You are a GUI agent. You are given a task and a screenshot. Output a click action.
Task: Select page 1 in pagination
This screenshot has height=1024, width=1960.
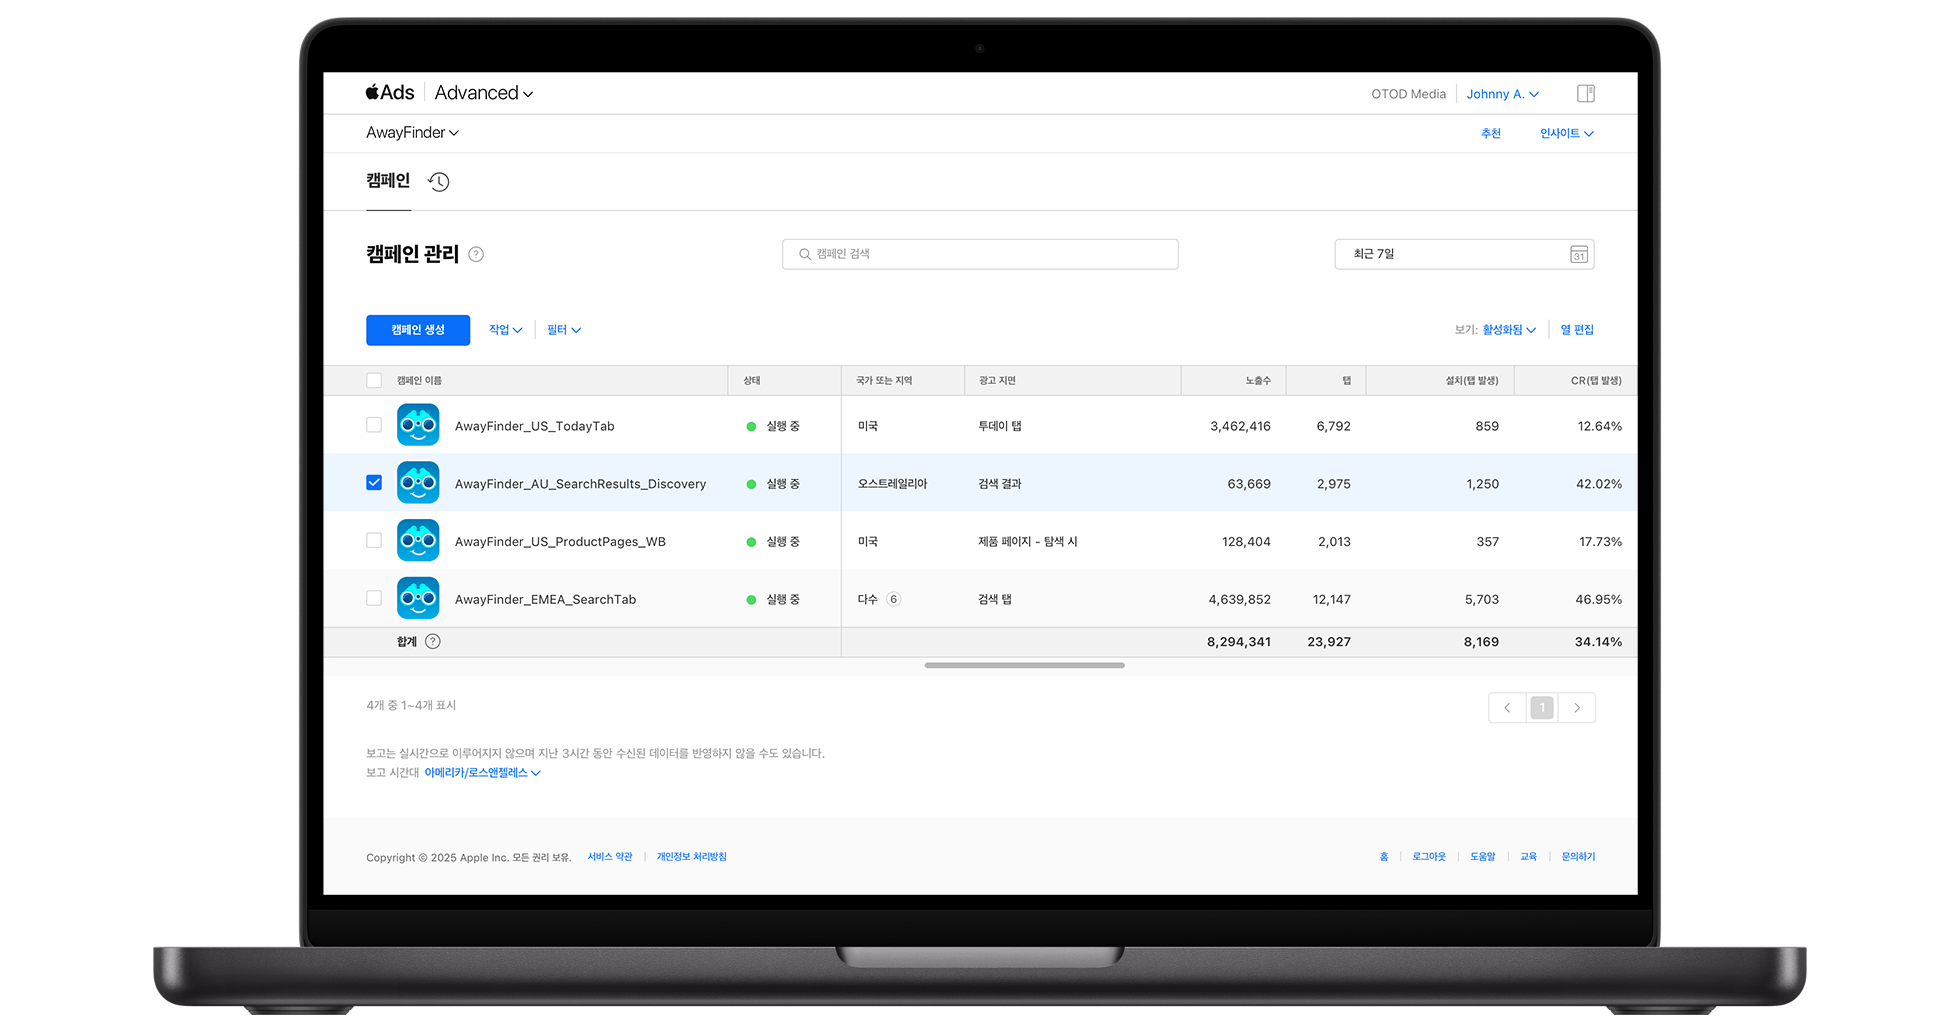[1542, 708]
